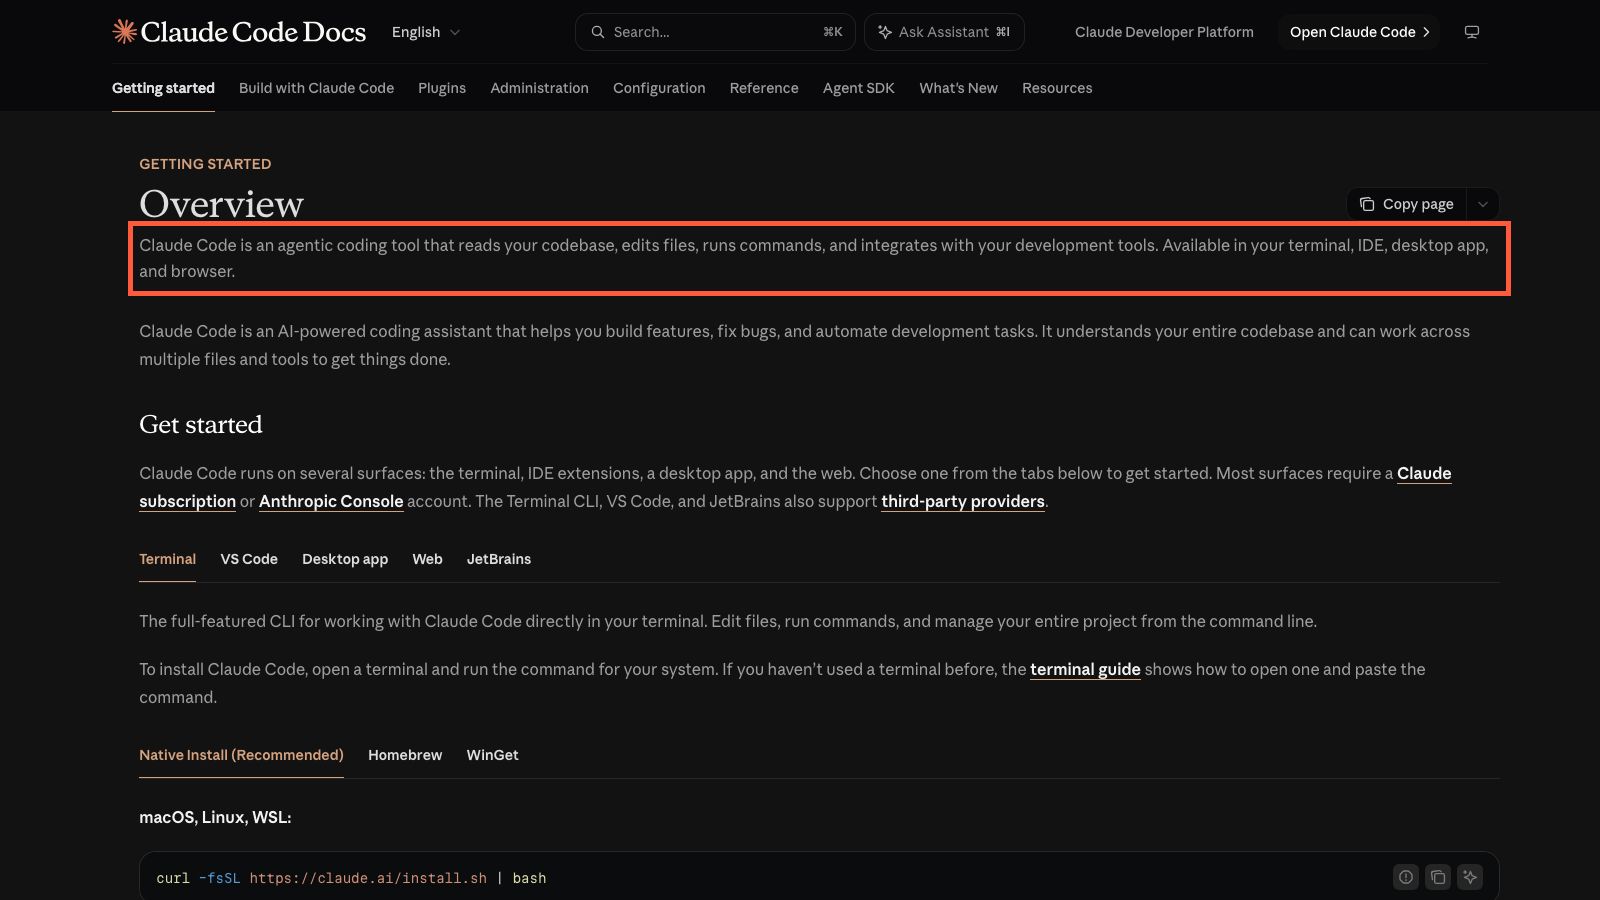Open the Resources nav tab
This screenshot has height=900, width=1600.
[x=1057, y=88]
